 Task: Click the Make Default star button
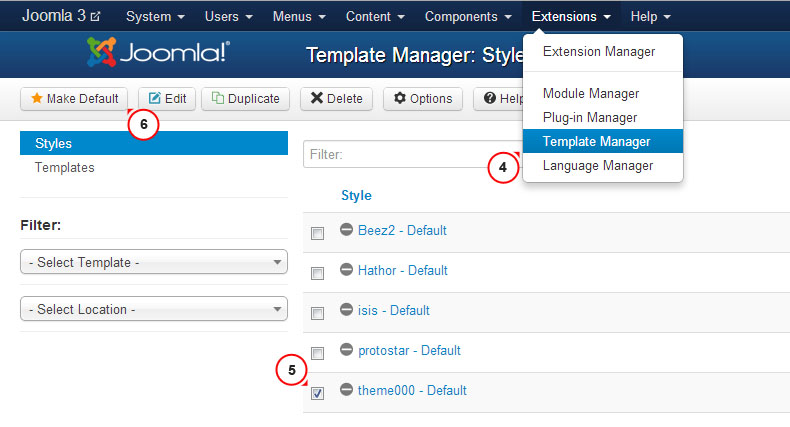click(74, 99)
